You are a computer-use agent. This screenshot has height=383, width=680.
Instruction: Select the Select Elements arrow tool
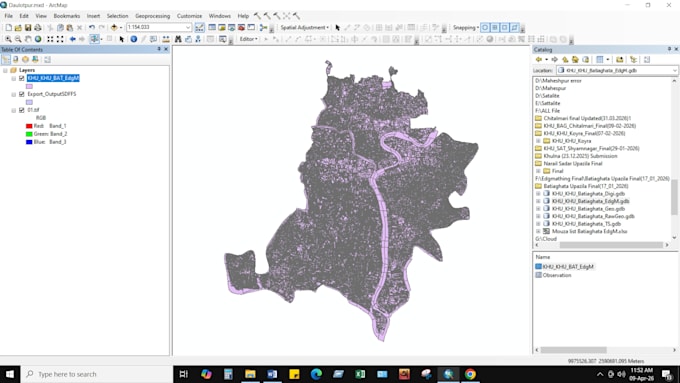(x=122, y=39)
